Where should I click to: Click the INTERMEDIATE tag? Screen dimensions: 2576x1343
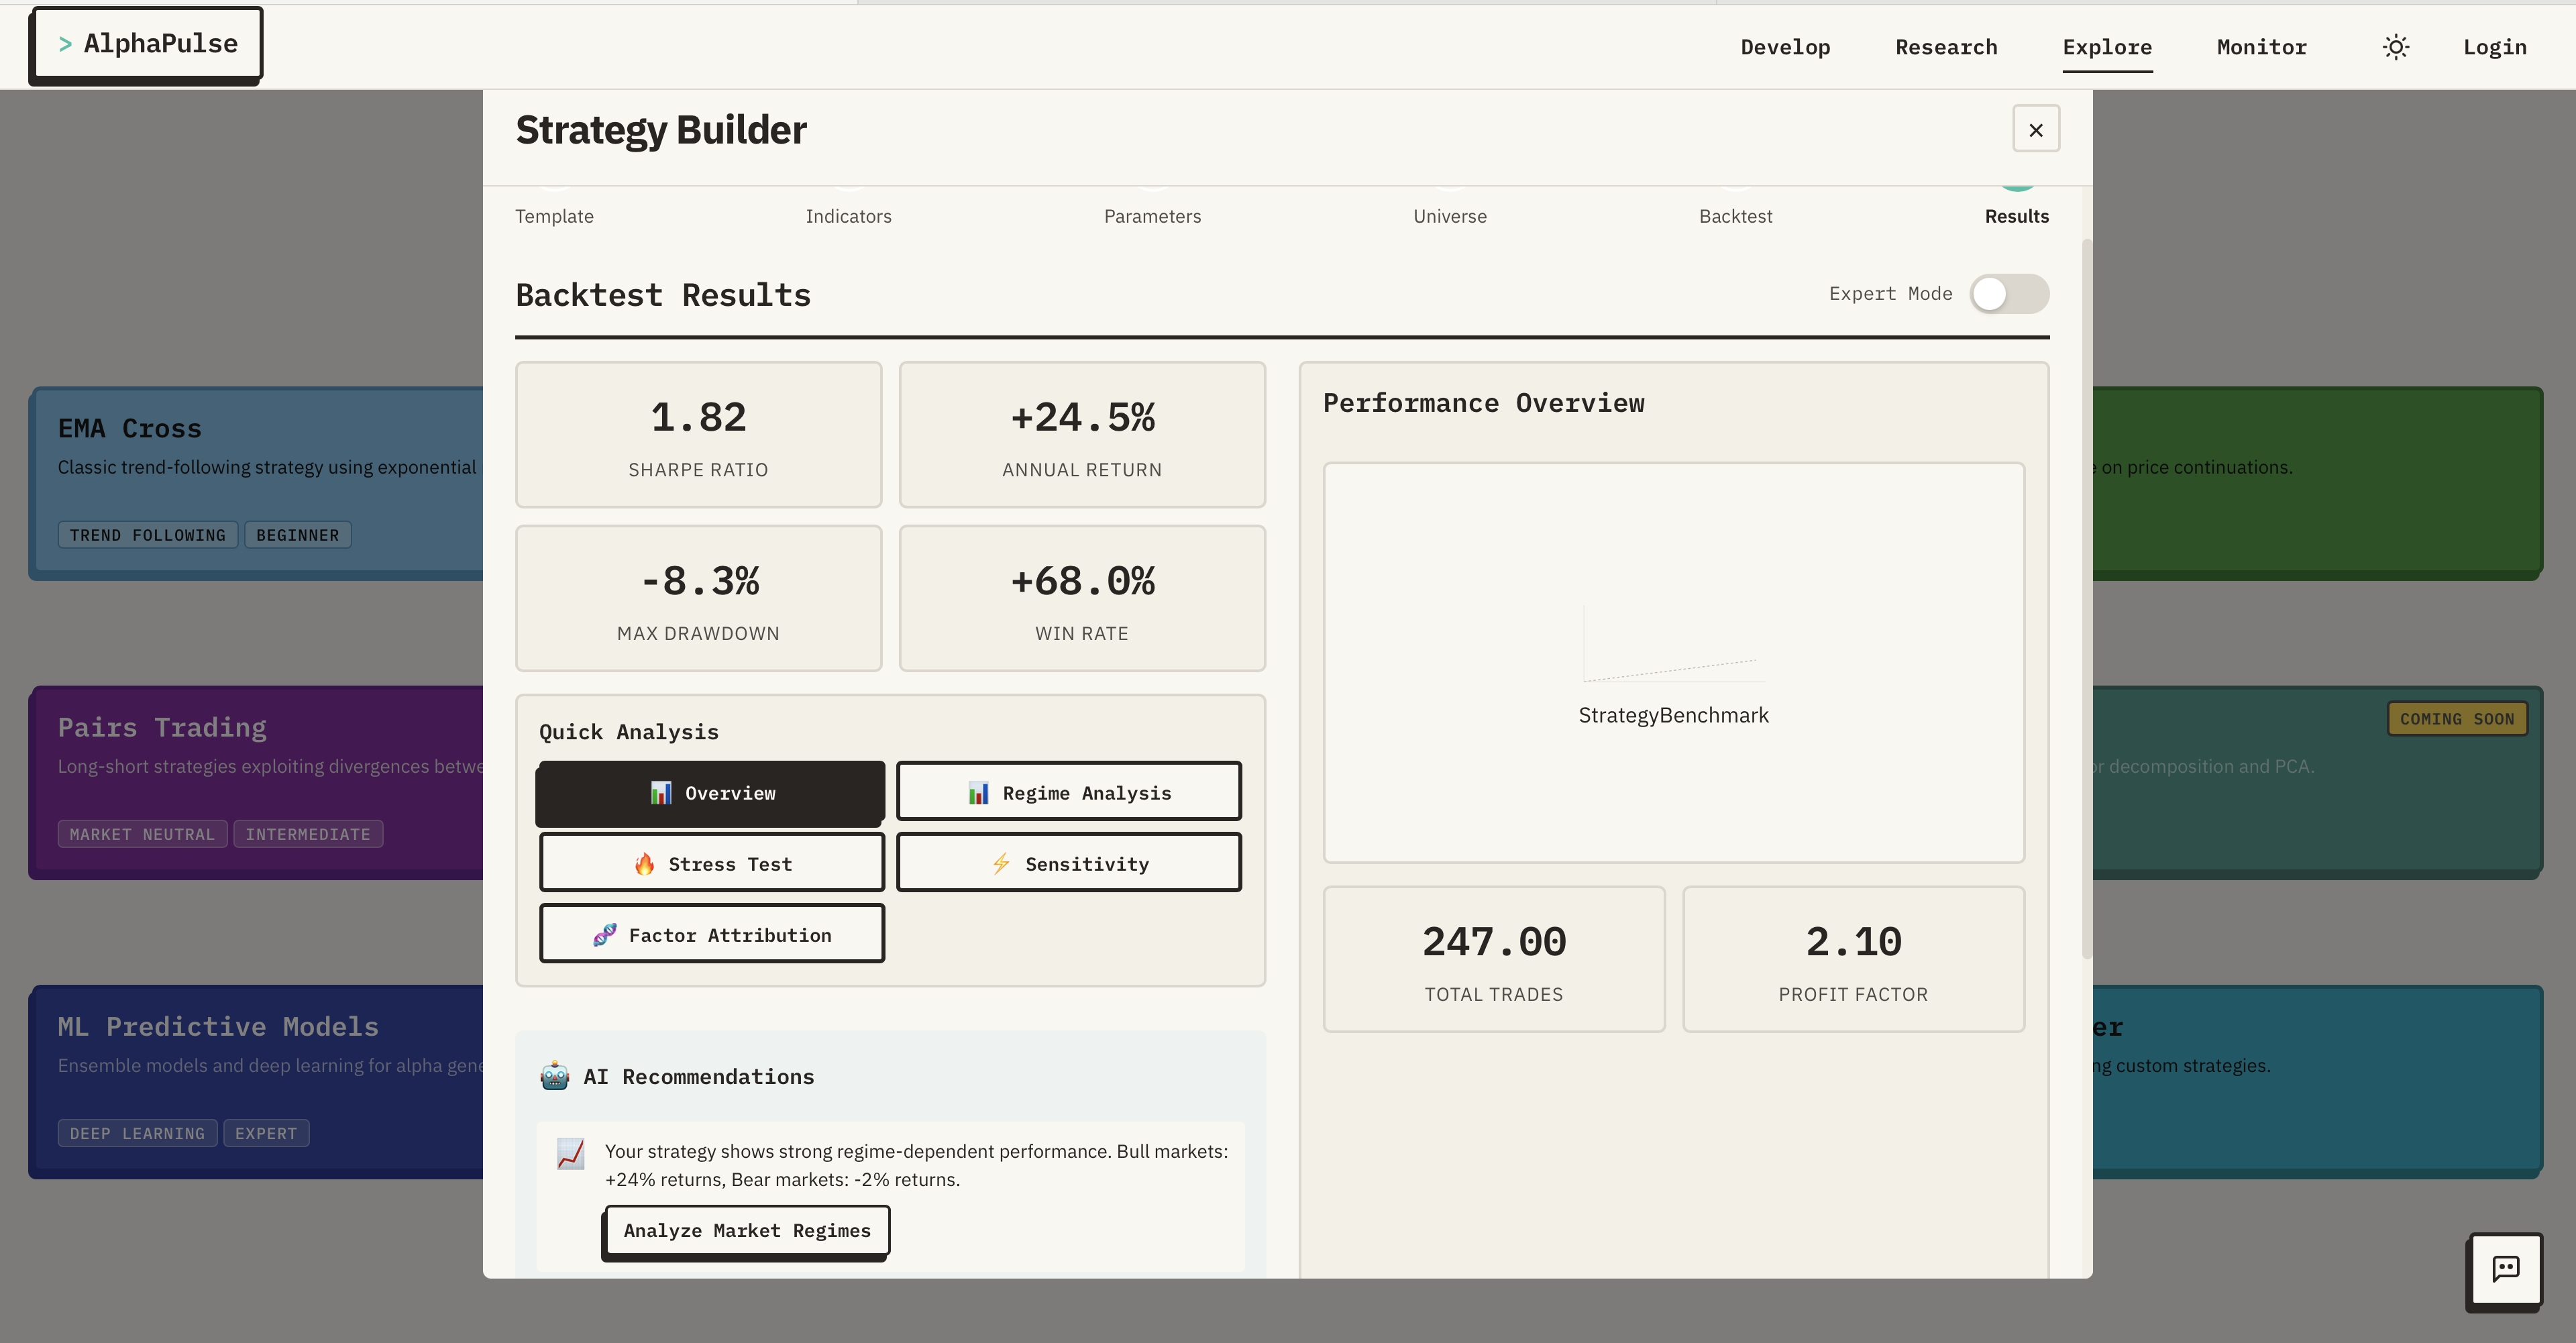308,834
